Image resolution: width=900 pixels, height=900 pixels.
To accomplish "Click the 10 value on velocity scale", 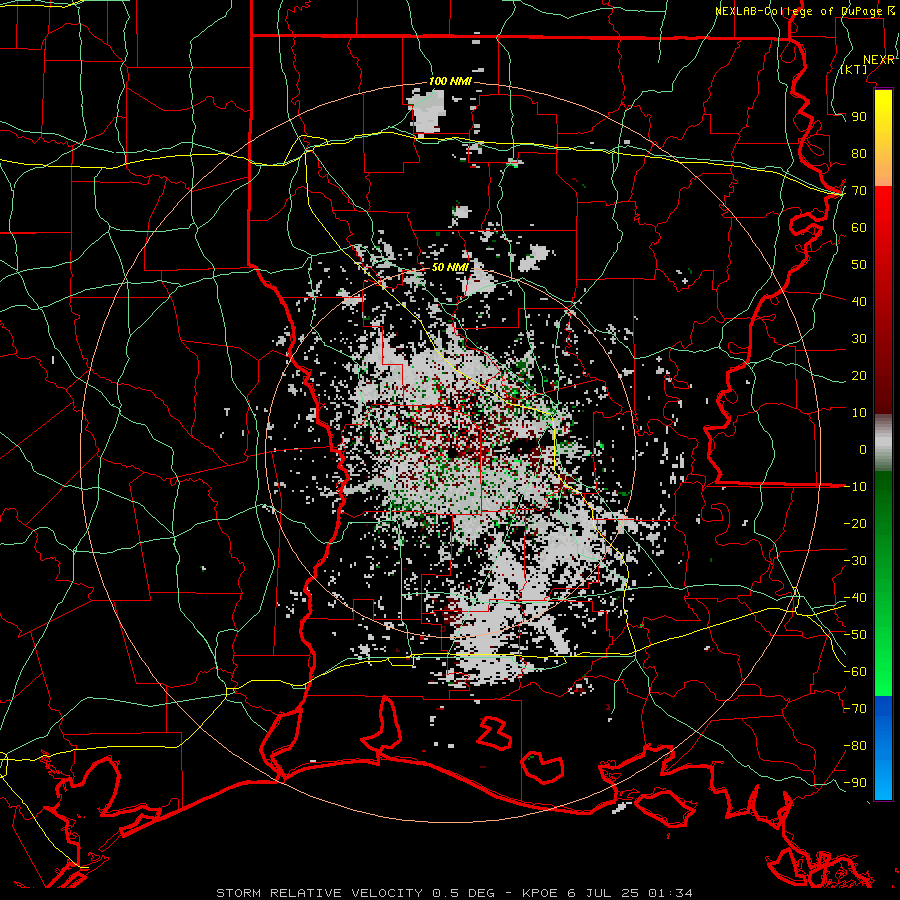I will pyautogui.click(x=859, y=413).
